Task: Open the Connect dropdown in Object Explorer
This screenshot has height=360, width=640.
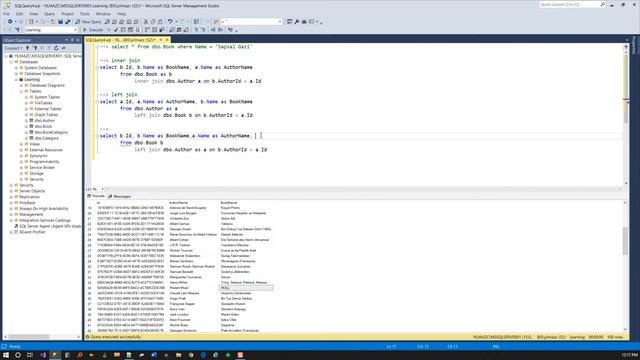Action: click(13, 48)
